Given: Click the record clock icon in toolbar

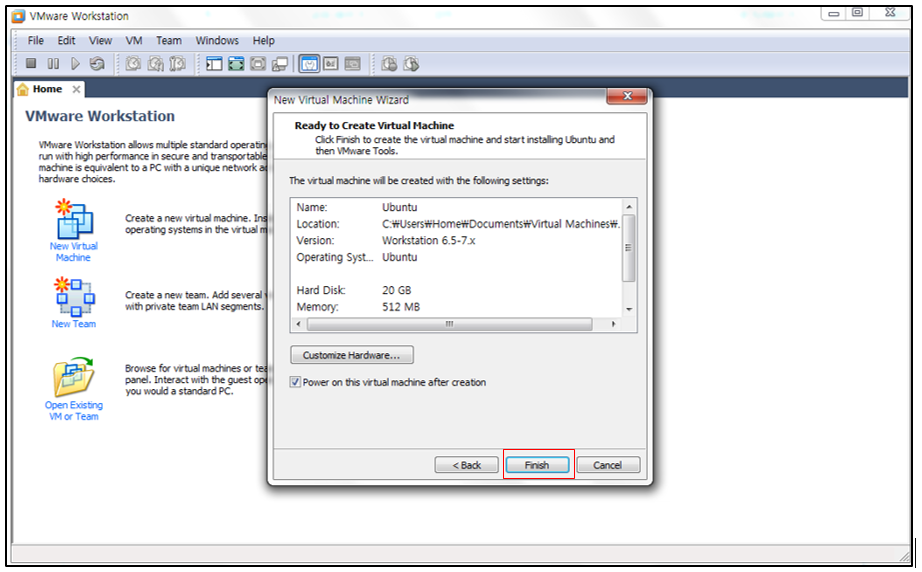Looking at the screenshot, I should (x=389, y=63).
